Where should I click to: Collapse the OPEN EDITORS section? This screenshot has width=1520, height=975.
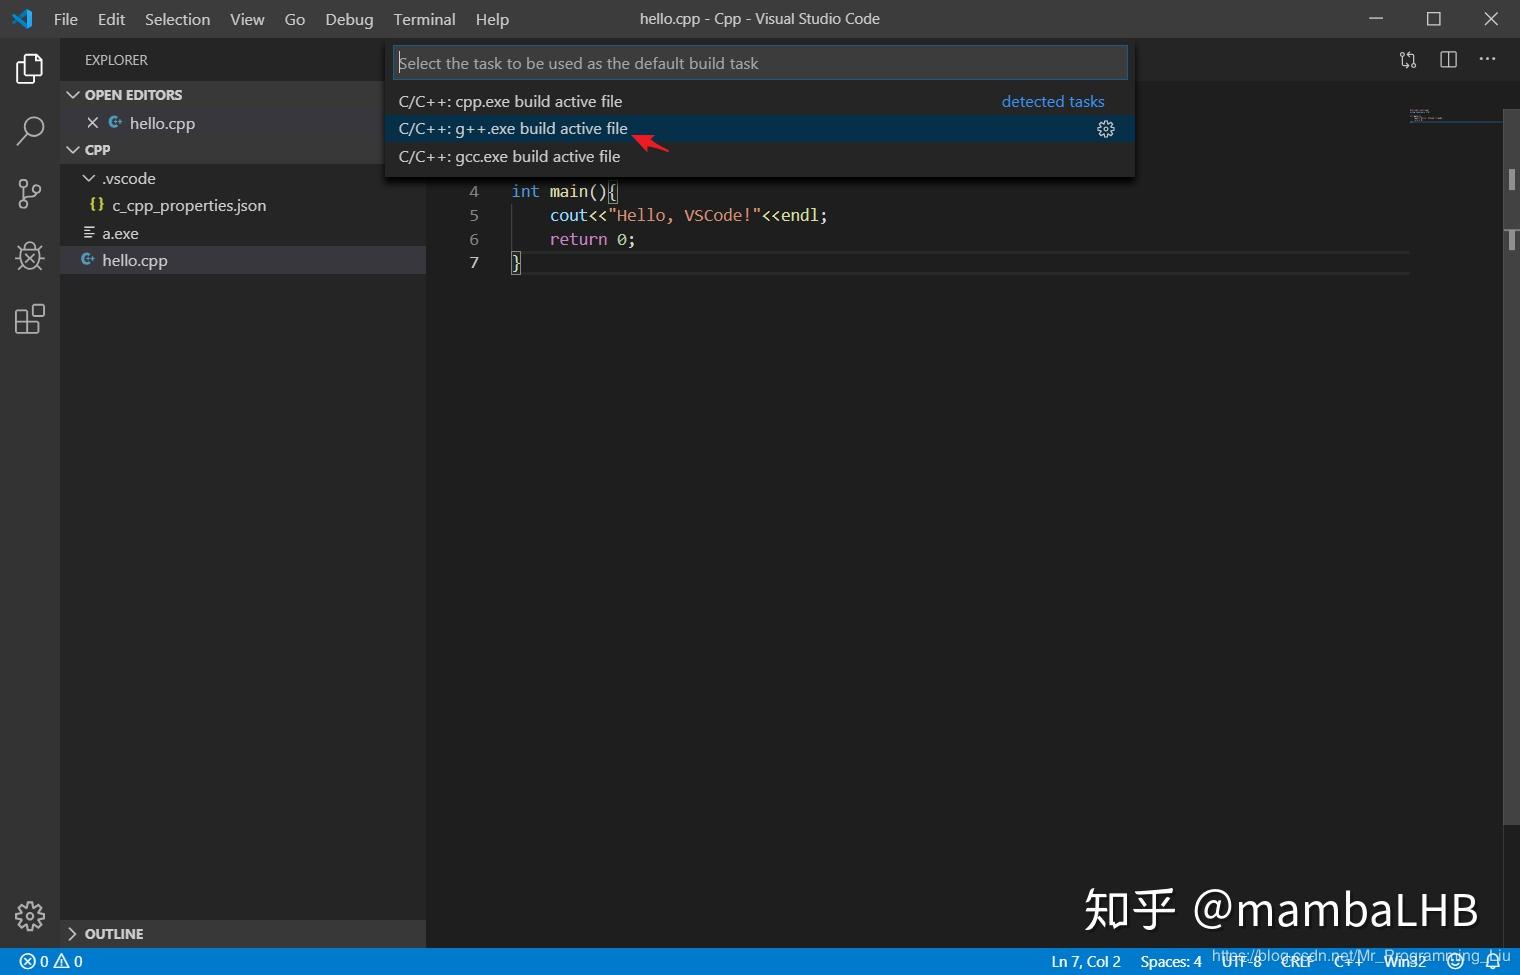coord(73,94)
